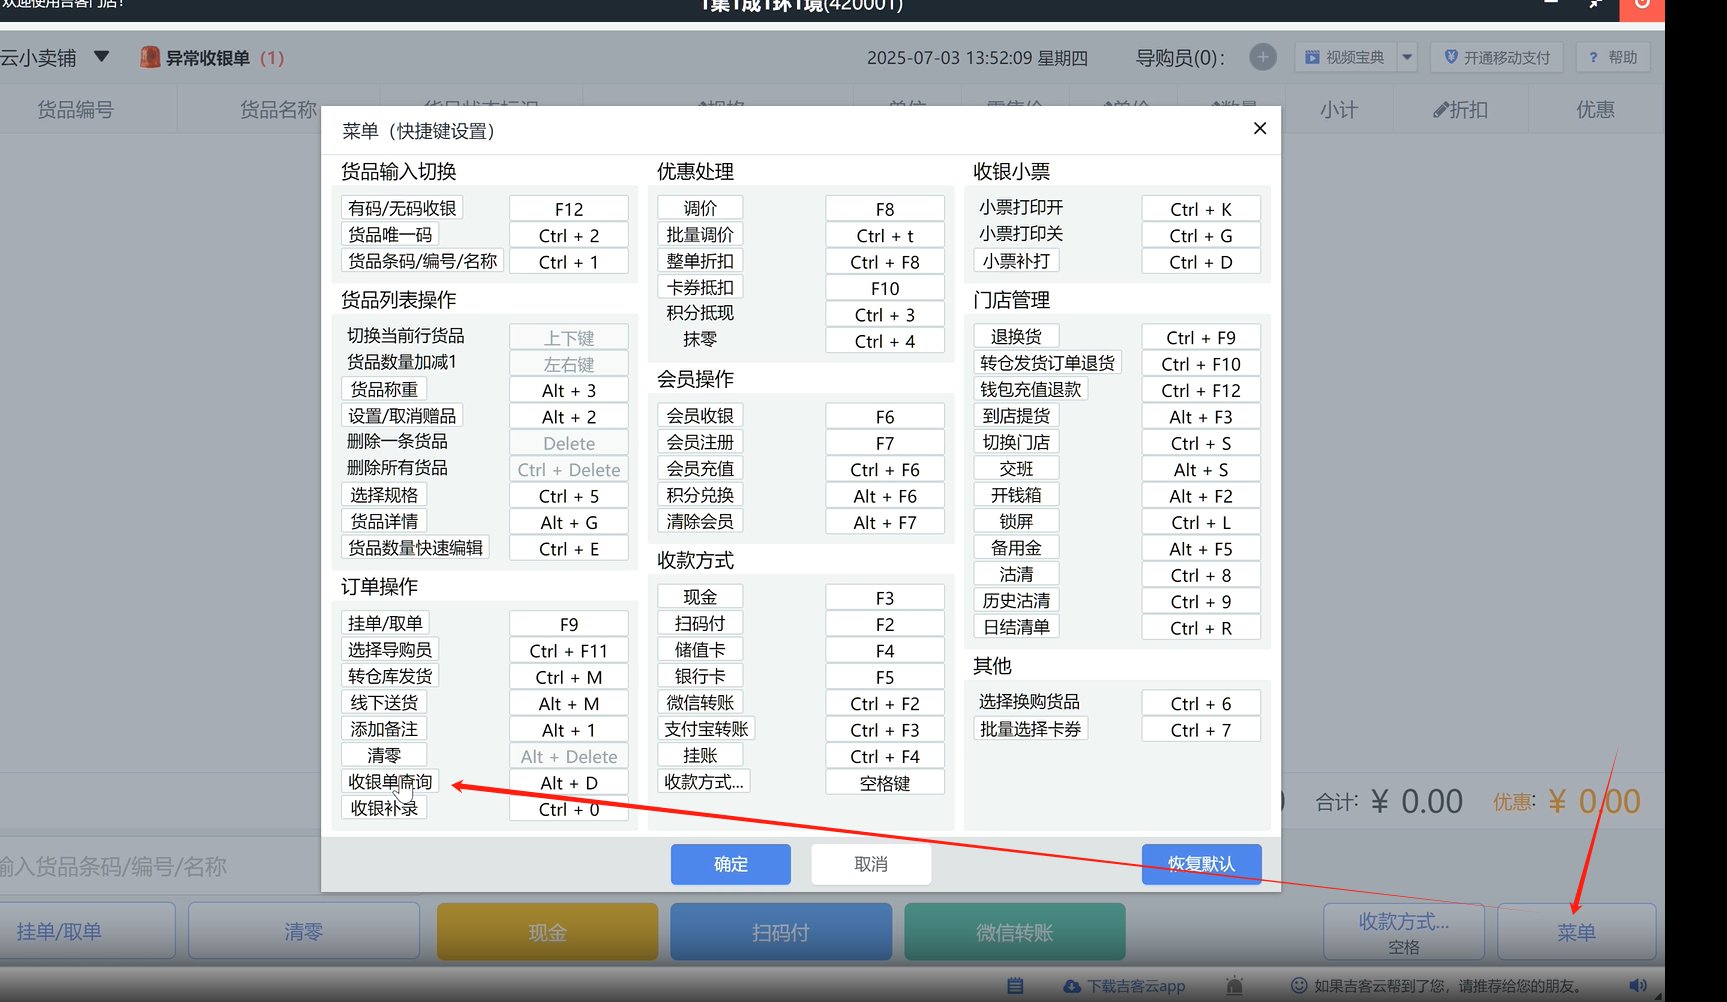
Task: Click 取消 to cancel the dialog
Action: tap(870, 864)
